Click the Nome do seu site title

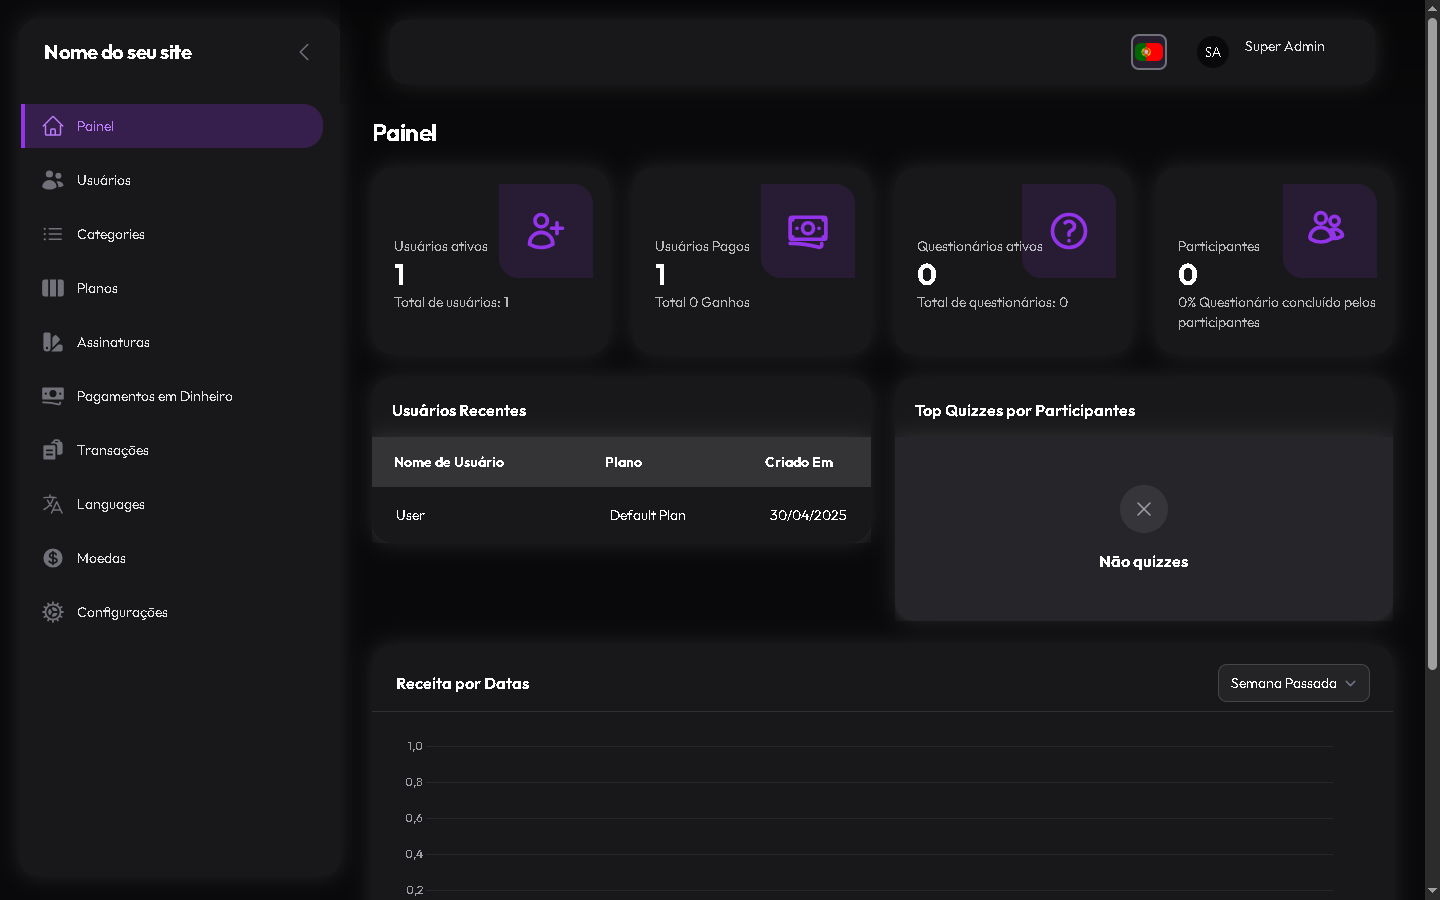(118, 52)
